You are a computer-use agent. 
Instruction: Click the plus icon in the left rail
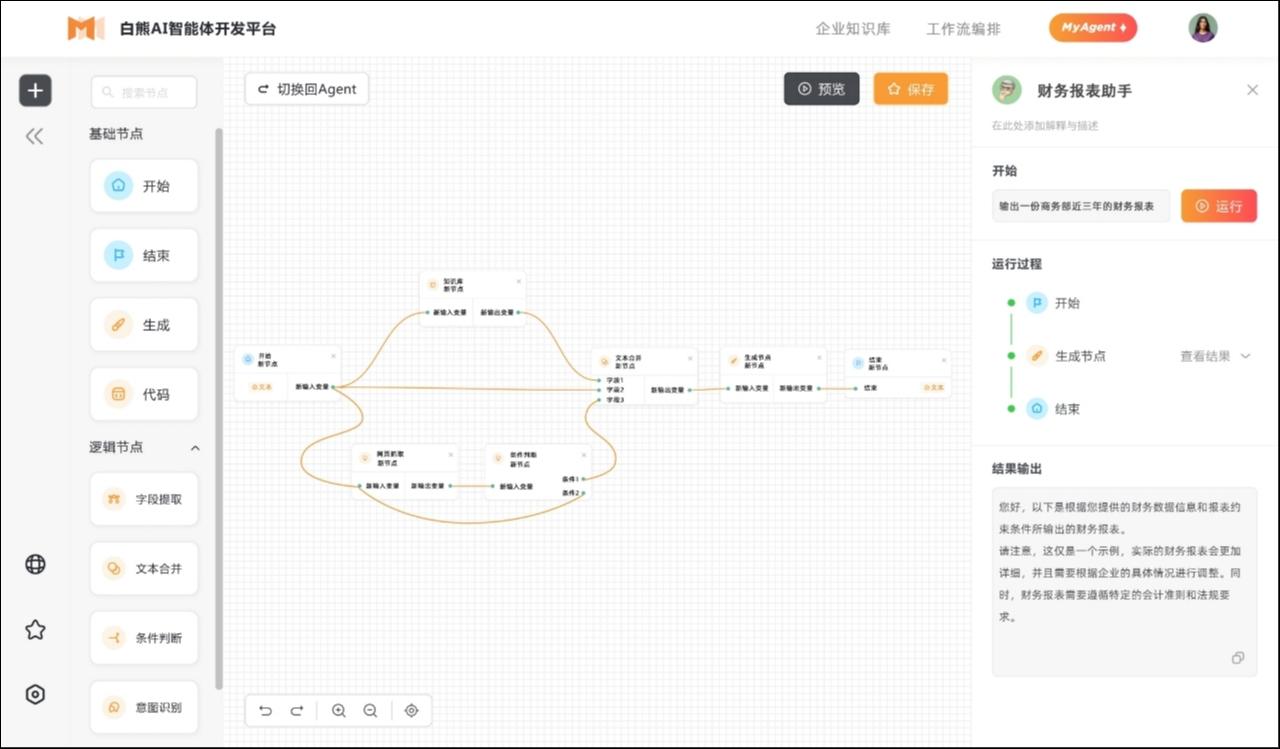coord(35,90)
